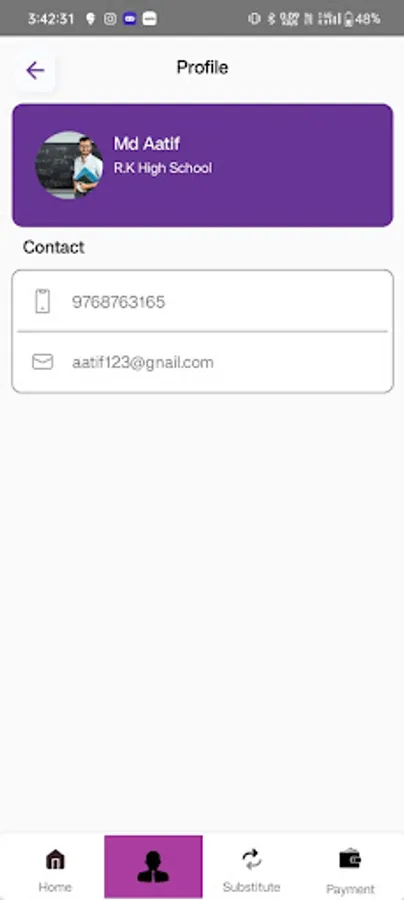Click the phone icon in Contact

(x=42, y=301)
